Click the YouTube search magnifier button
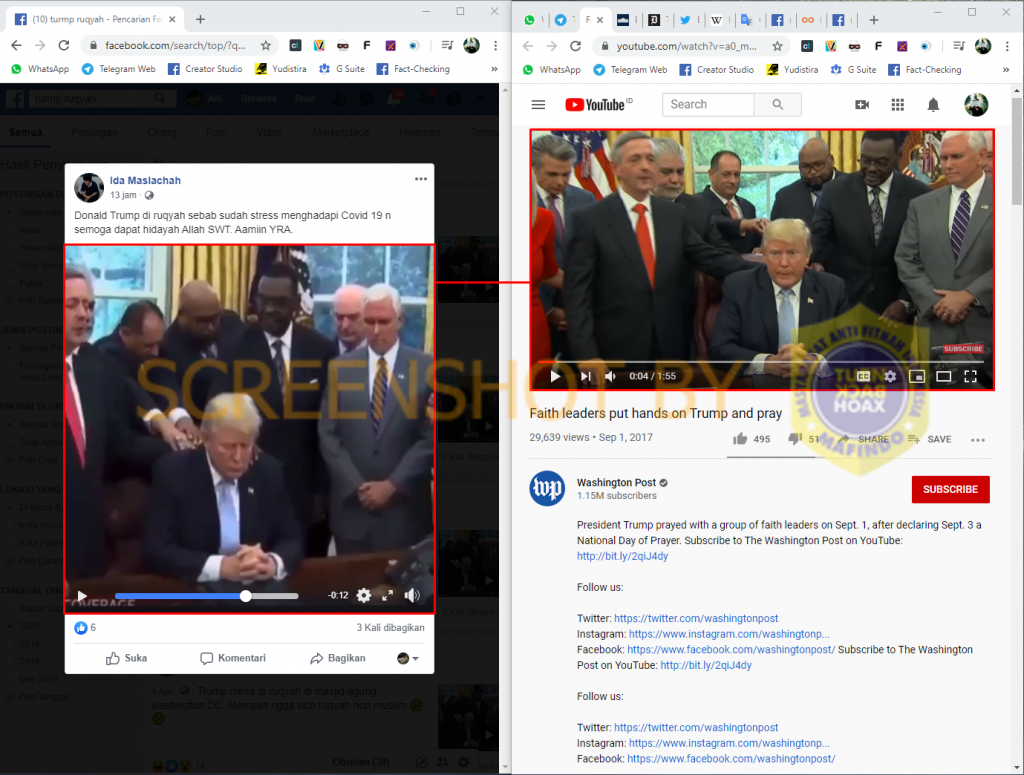Screen dimensions: 1024x775 777,105
